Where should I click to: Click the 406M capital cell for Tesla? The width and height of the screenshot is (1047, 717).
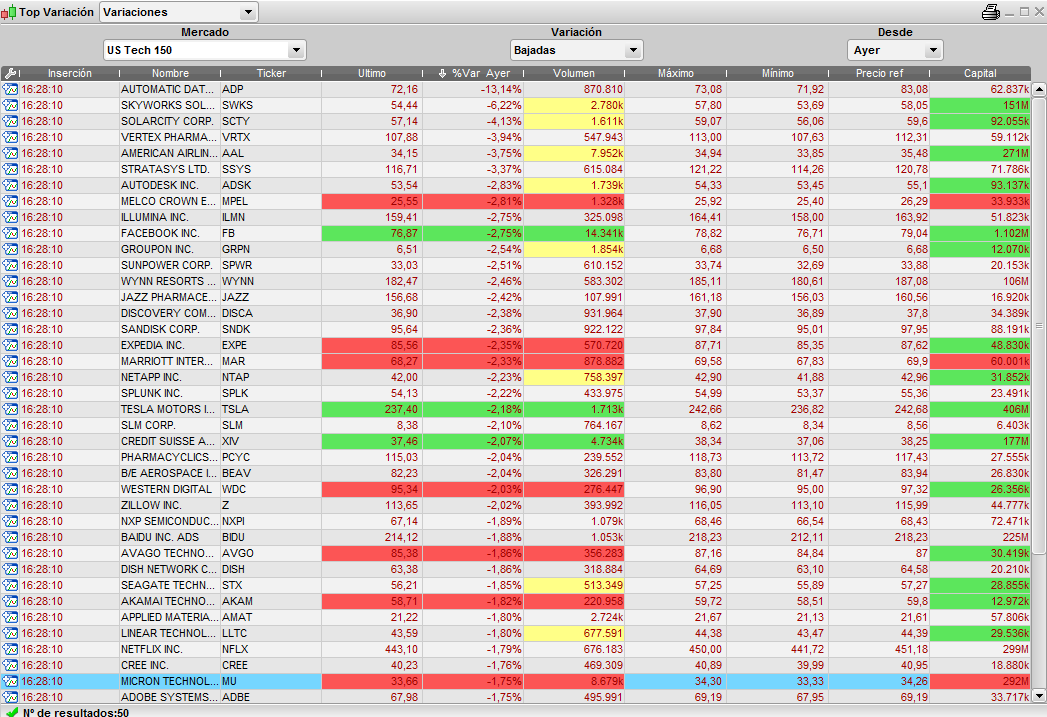(980, 410)
